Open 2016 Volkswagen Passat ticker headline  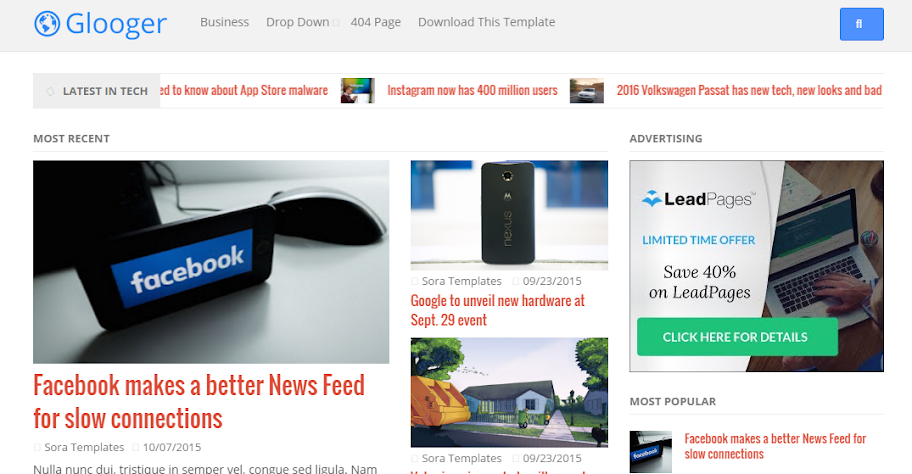click(x=749, y=90)
